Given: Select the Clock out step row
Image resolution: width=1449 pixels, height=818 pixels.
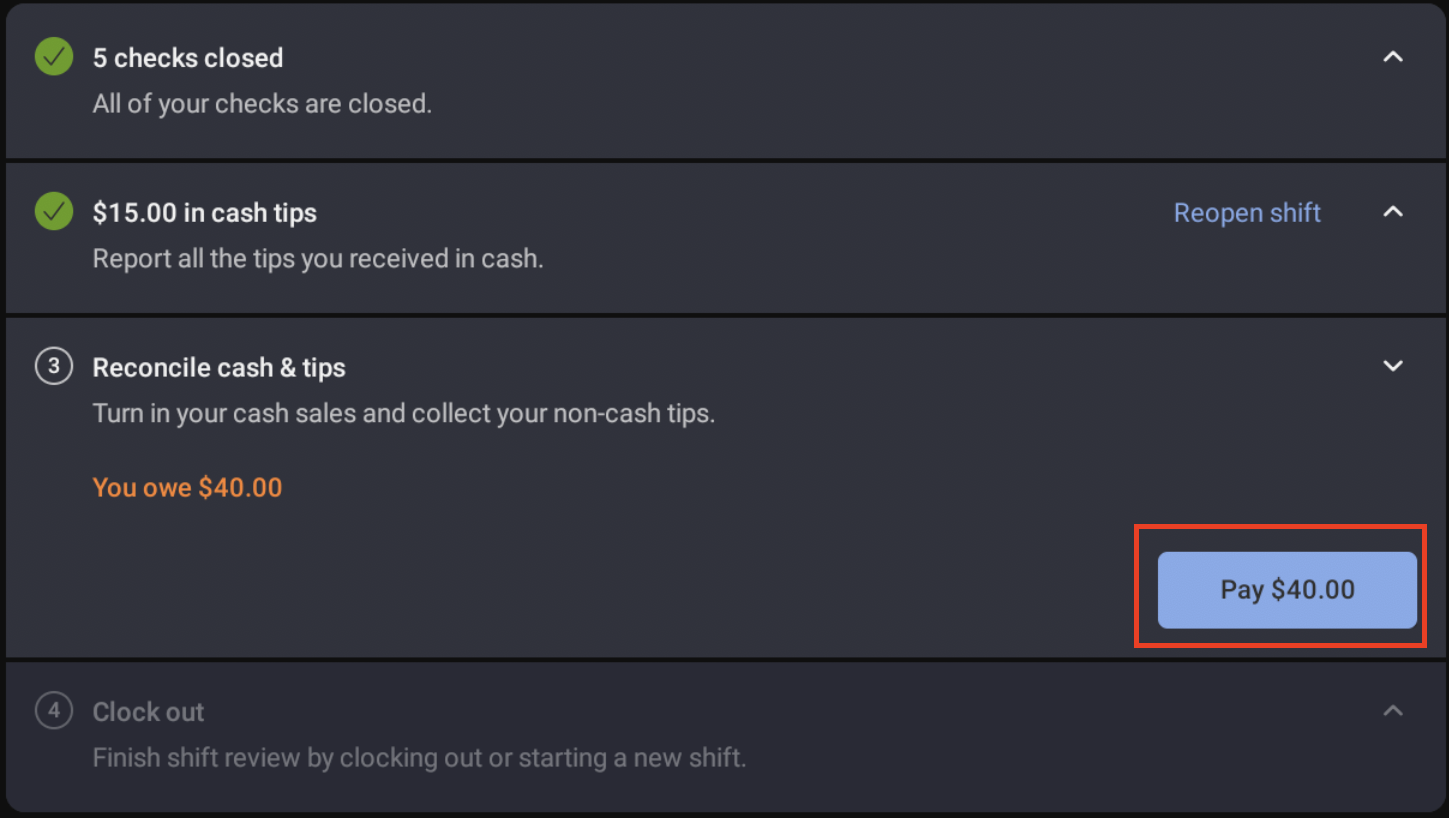Looking at the screenshot, I should click(148, 711).
